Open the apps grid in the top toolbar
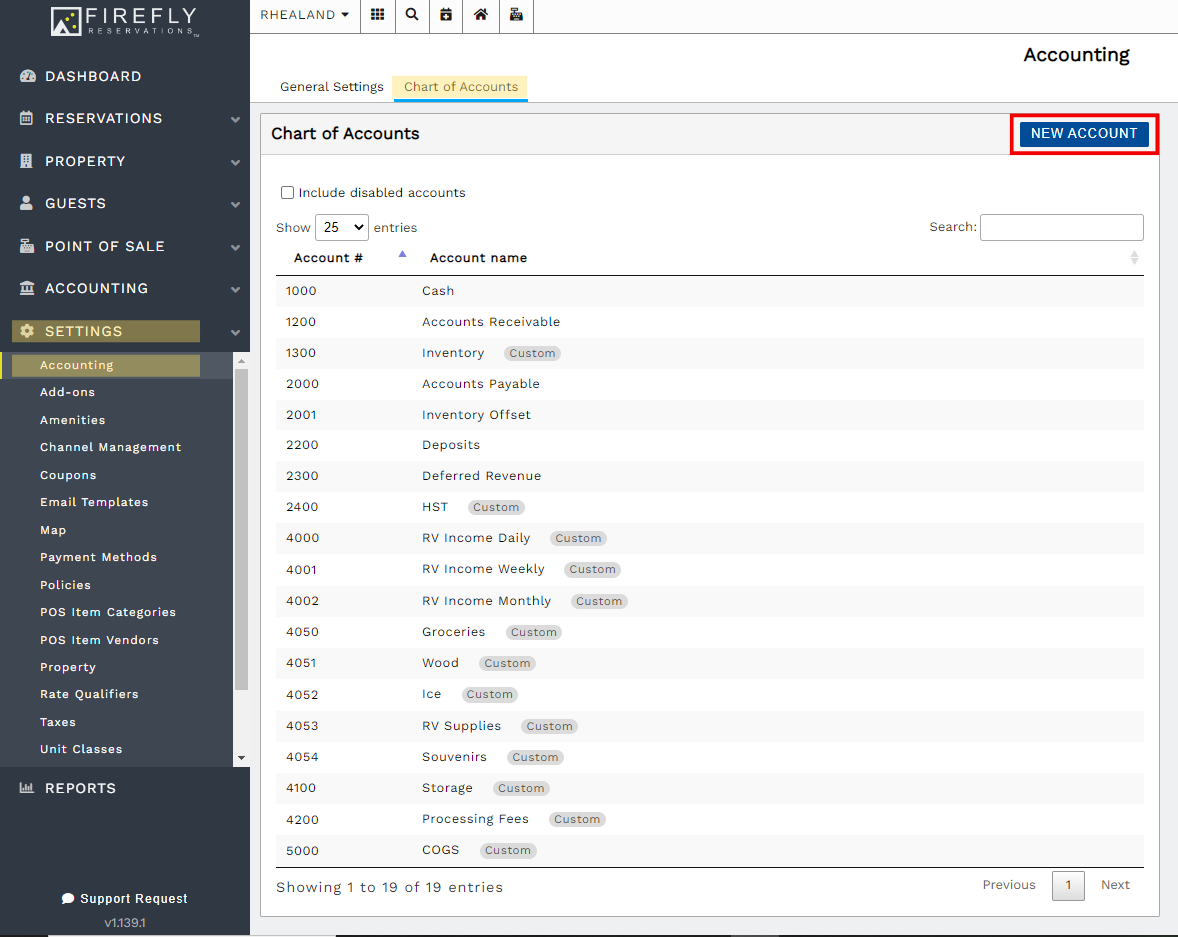This screenshot has width=1178, height=937. click(x=378, y=15)
